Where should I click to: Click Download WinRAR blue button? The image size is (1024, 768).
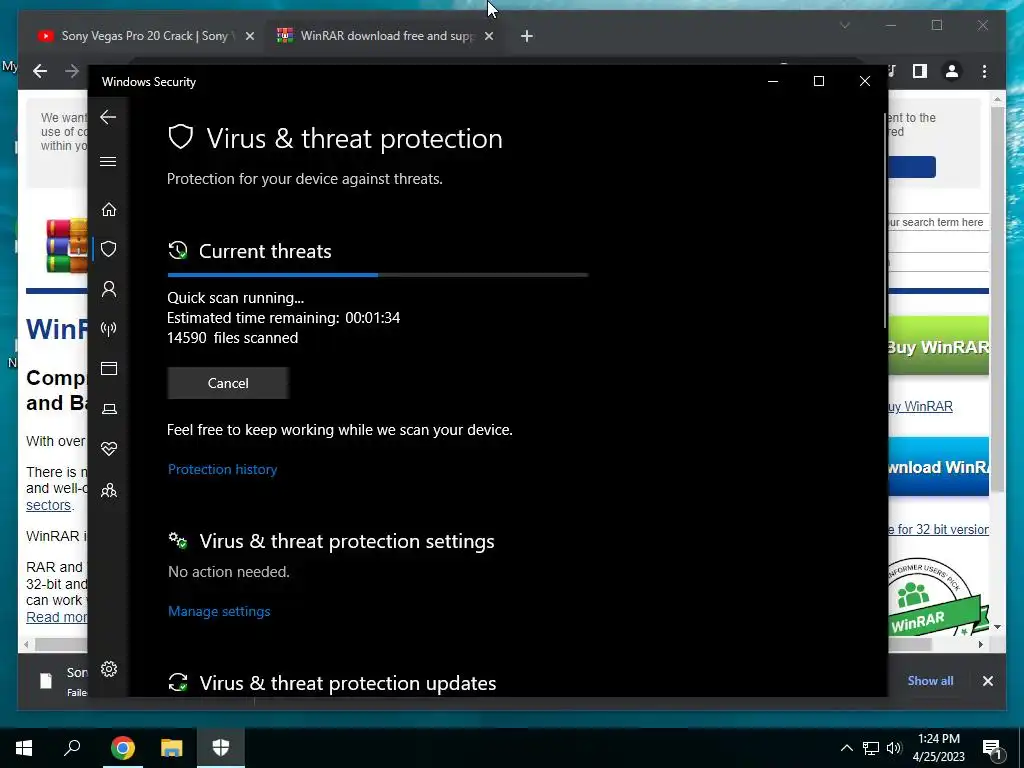pos(938,467)
